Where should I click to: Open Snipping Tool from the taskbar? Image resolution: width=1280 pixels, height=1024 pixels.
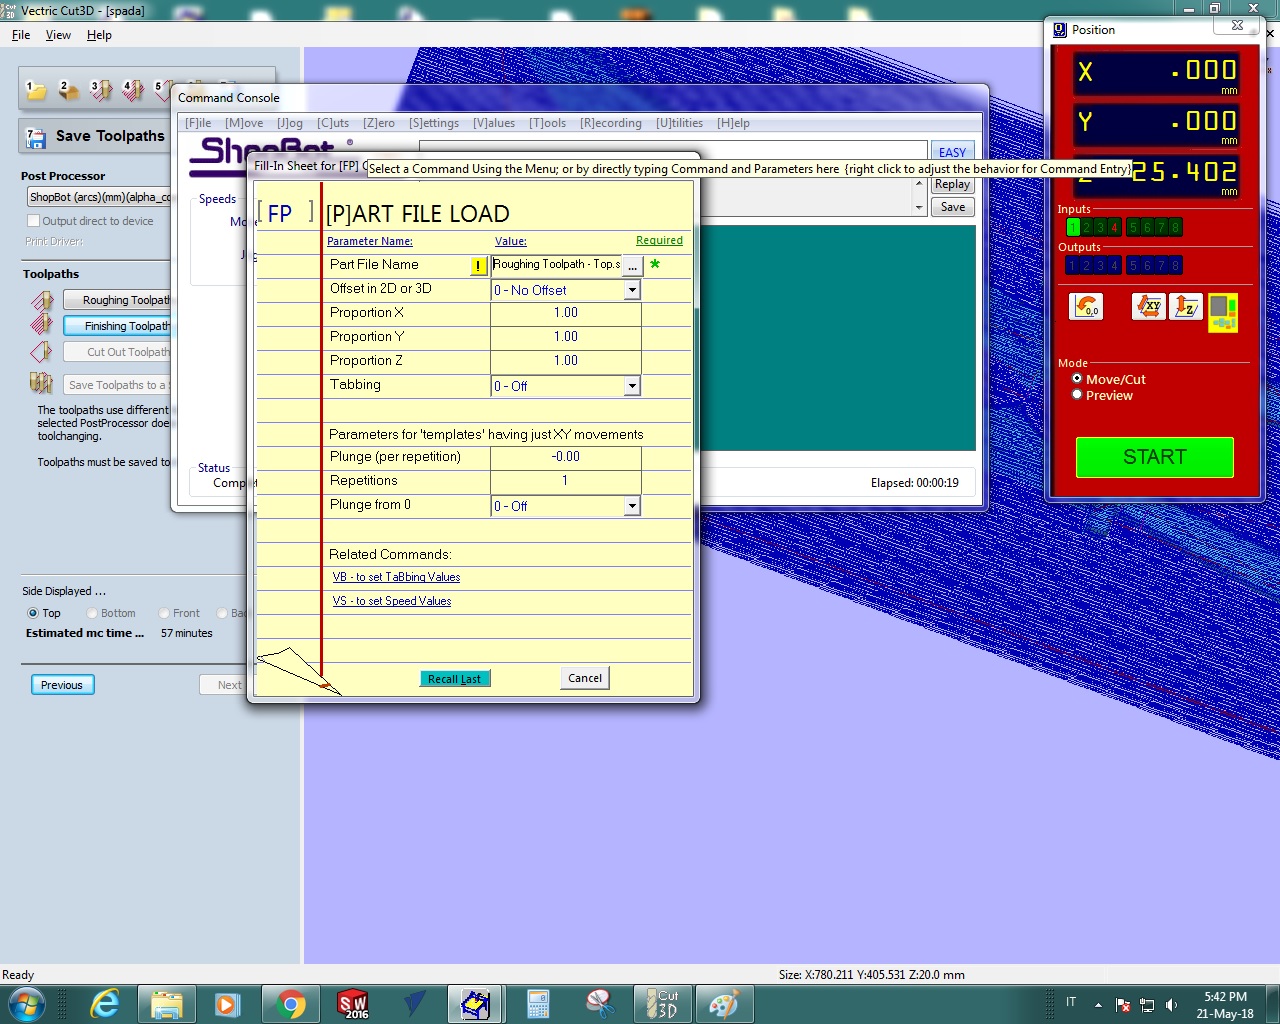600,1004
